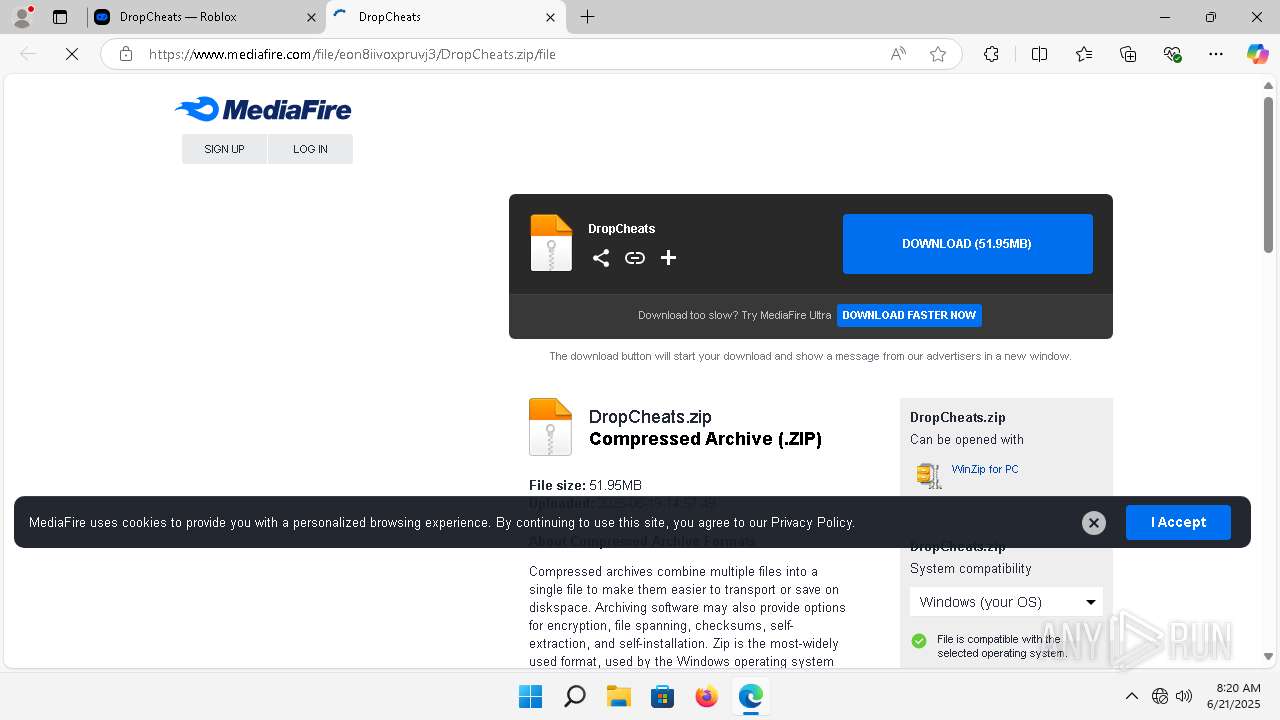Open Collections icon

[1128, 54]
